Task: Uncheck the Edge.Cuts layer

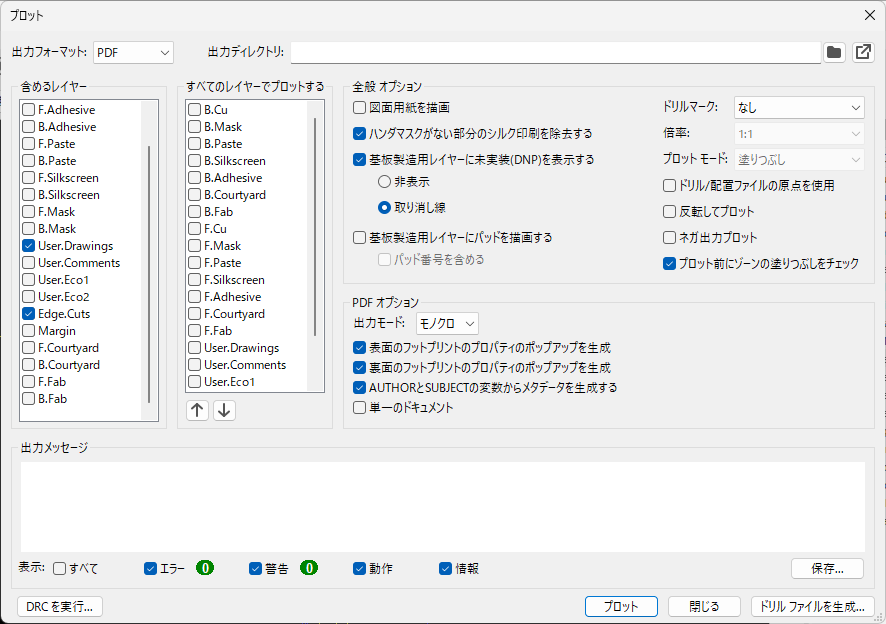Action: point(29,314)
